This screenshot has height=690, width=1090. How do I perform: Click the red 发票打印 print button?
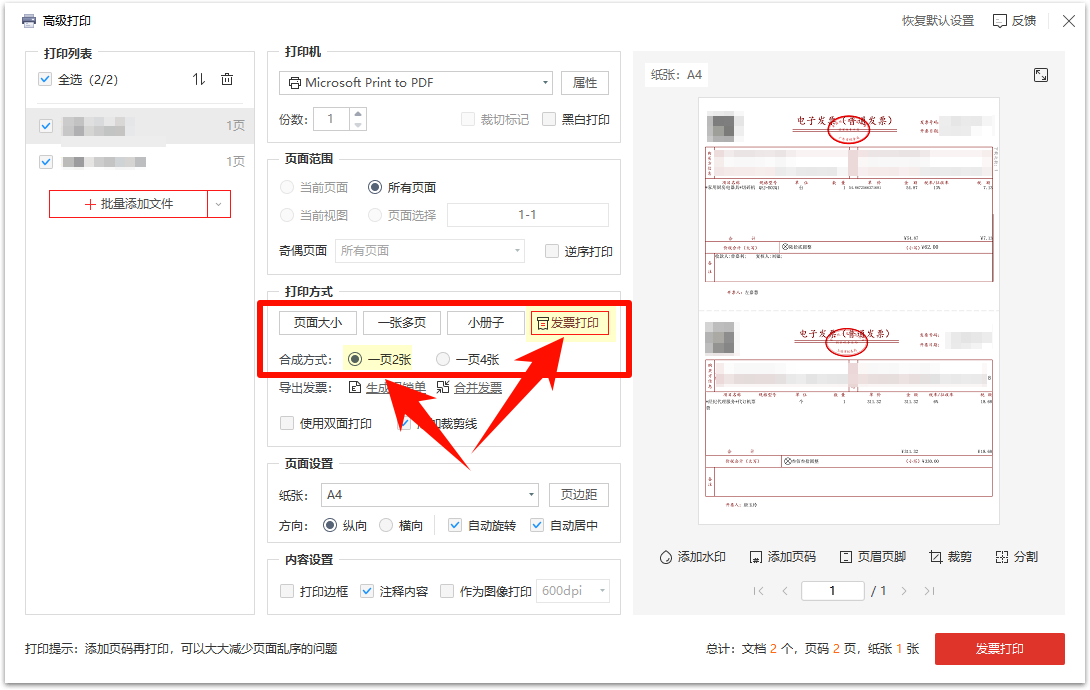(1001, 649)
